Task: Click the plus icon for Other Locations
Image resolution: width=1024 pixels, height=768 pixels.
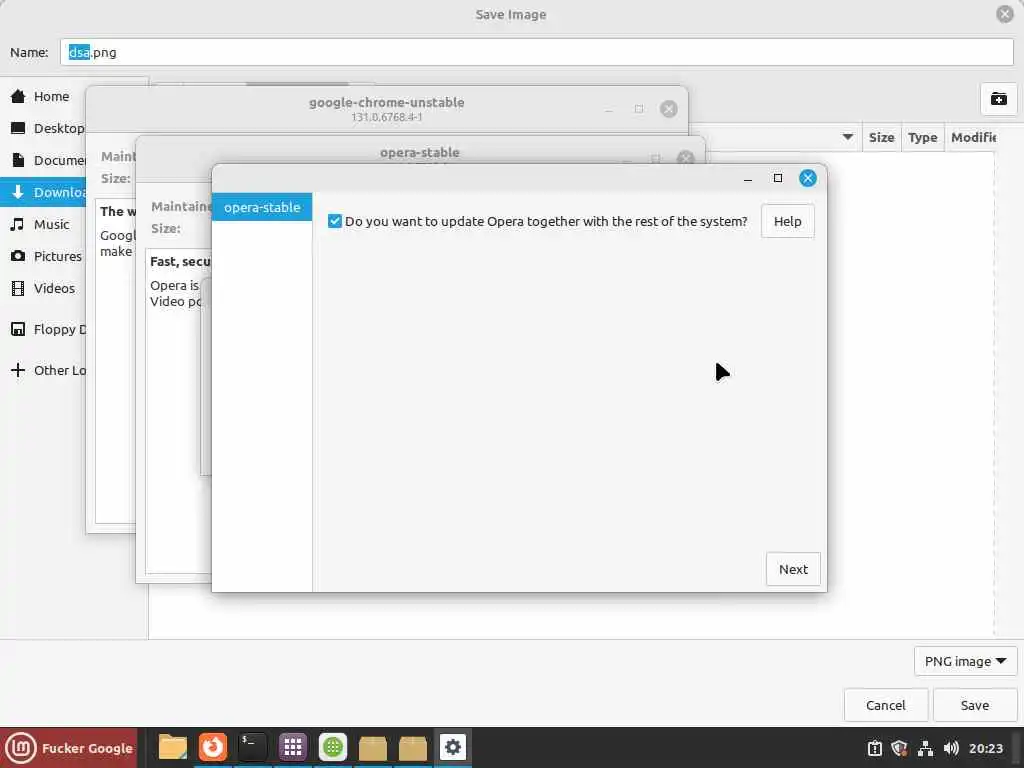Action: 18,370
